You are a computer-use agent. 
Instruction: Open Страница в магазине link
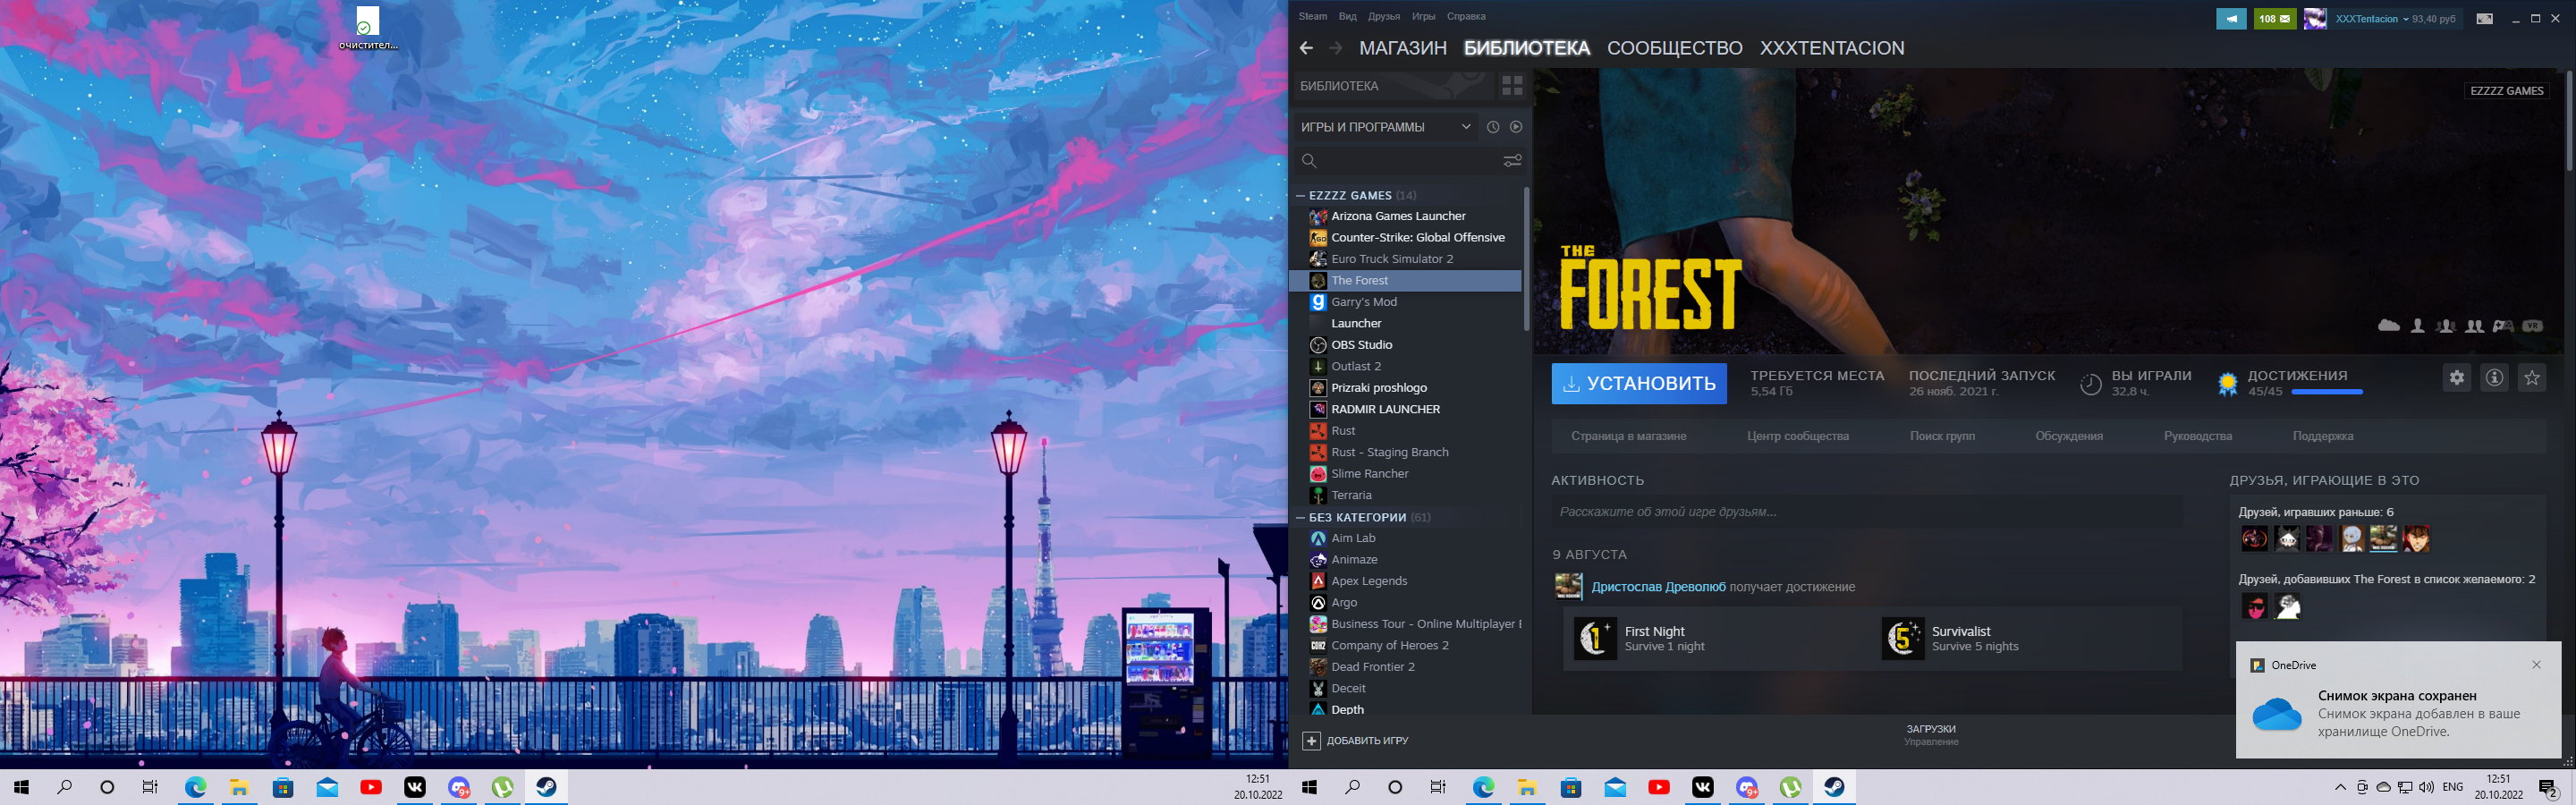(x=1628, y=436)
